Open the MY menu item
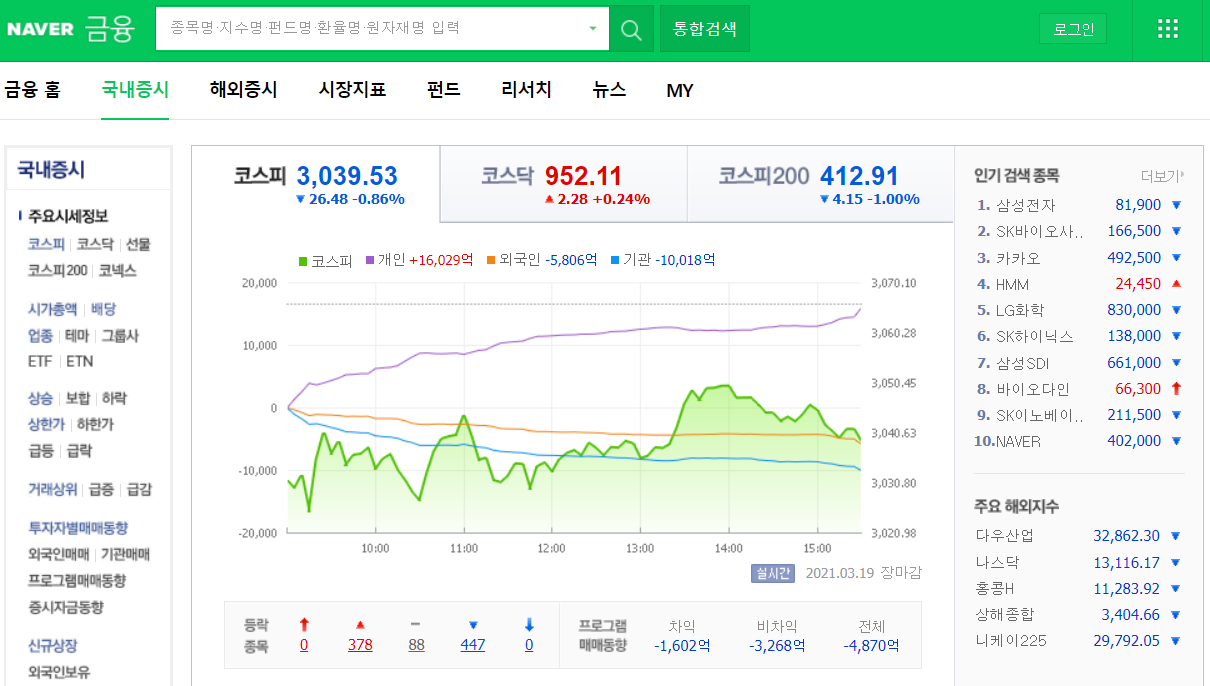This screenshot has width=1210, height=686. [x=680, y=91]
